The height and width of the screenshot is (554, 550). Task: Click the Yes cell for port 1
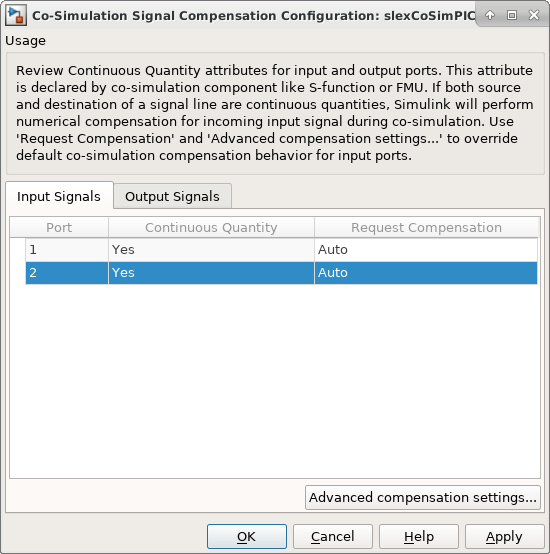tap(211, 250)
